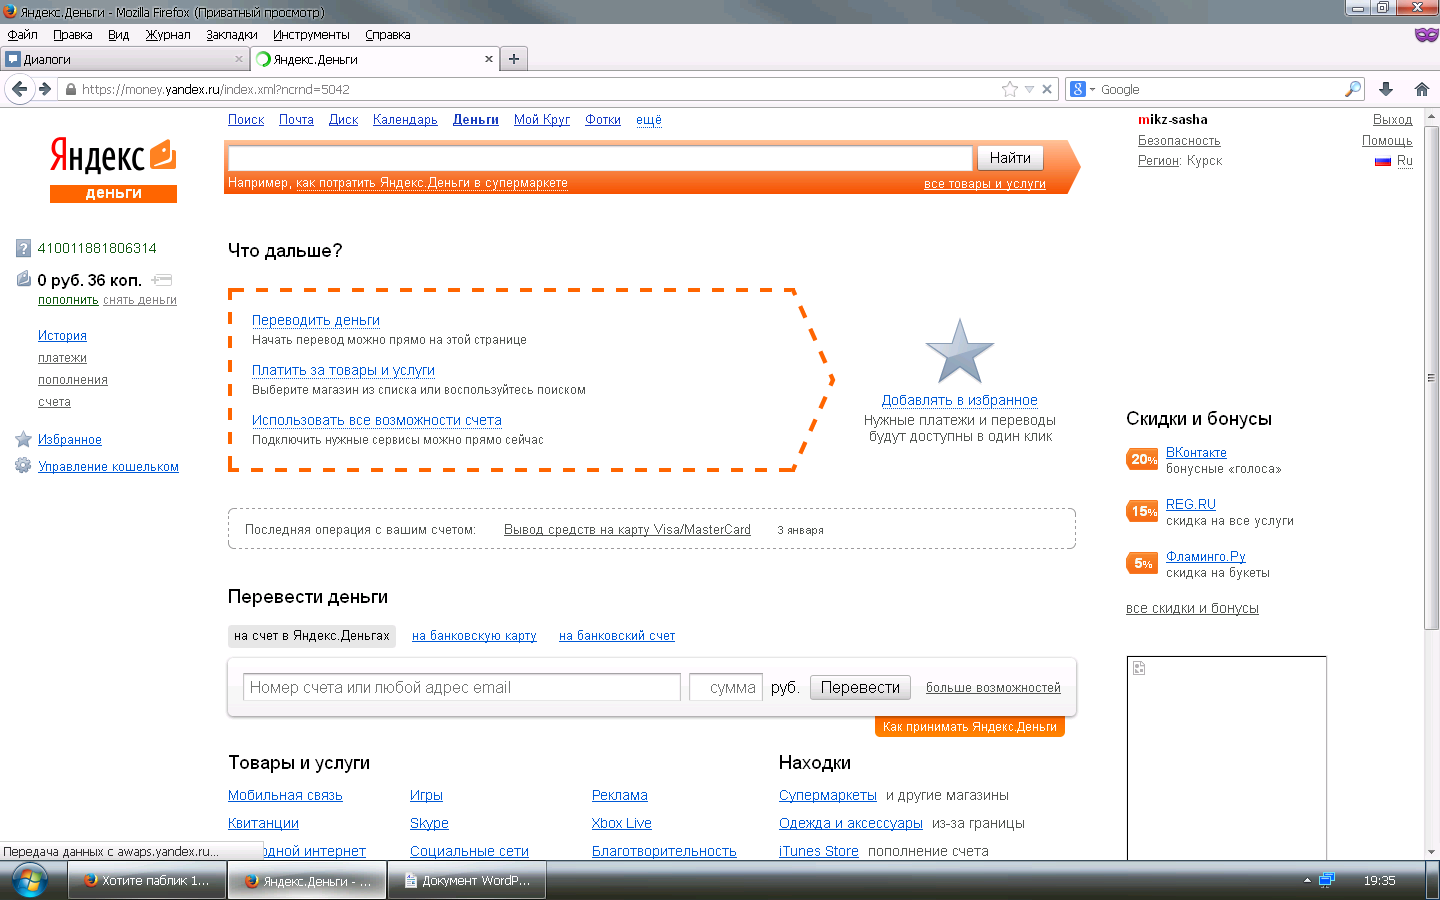Click the Перевести transfer button

point(860,687)
